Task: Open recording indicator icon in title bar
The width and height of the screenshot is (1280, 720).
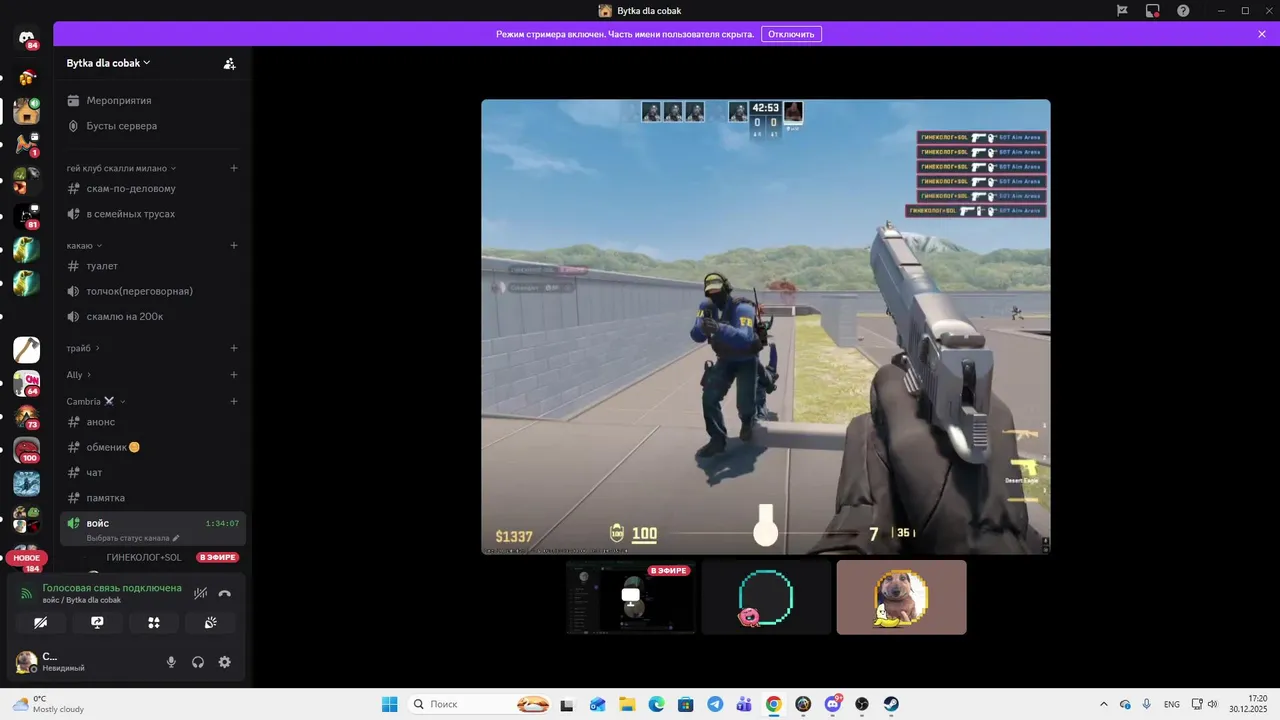Action: 1153,10
